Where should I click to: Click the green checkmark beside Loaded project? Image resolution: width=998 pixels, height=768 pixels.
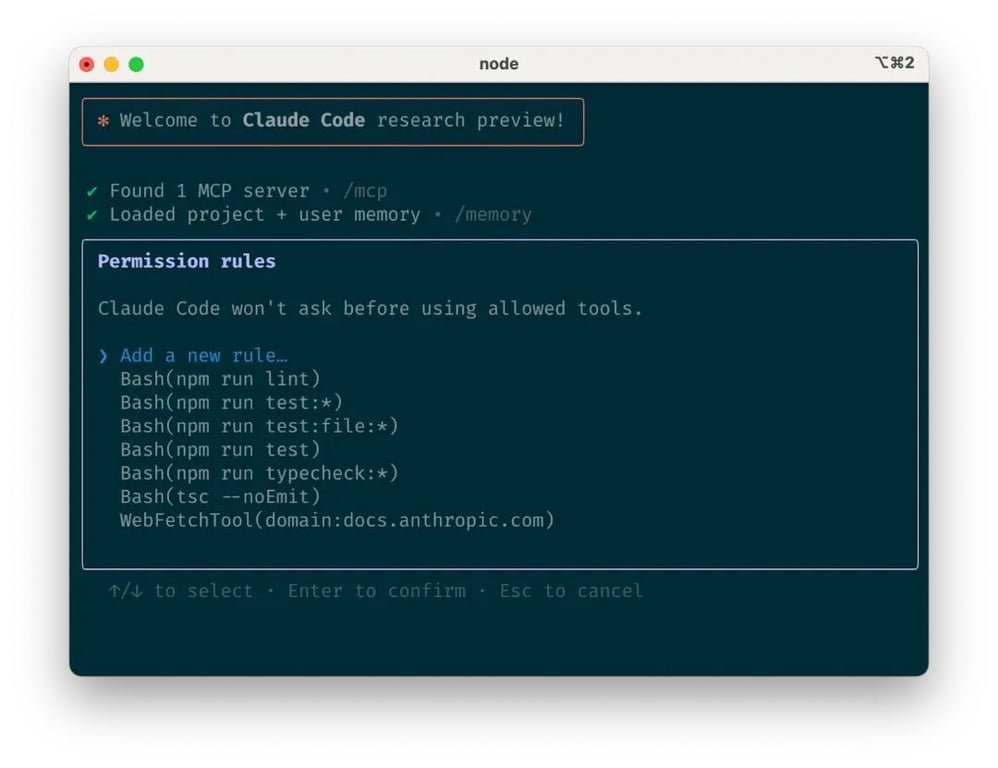point(92,215)
